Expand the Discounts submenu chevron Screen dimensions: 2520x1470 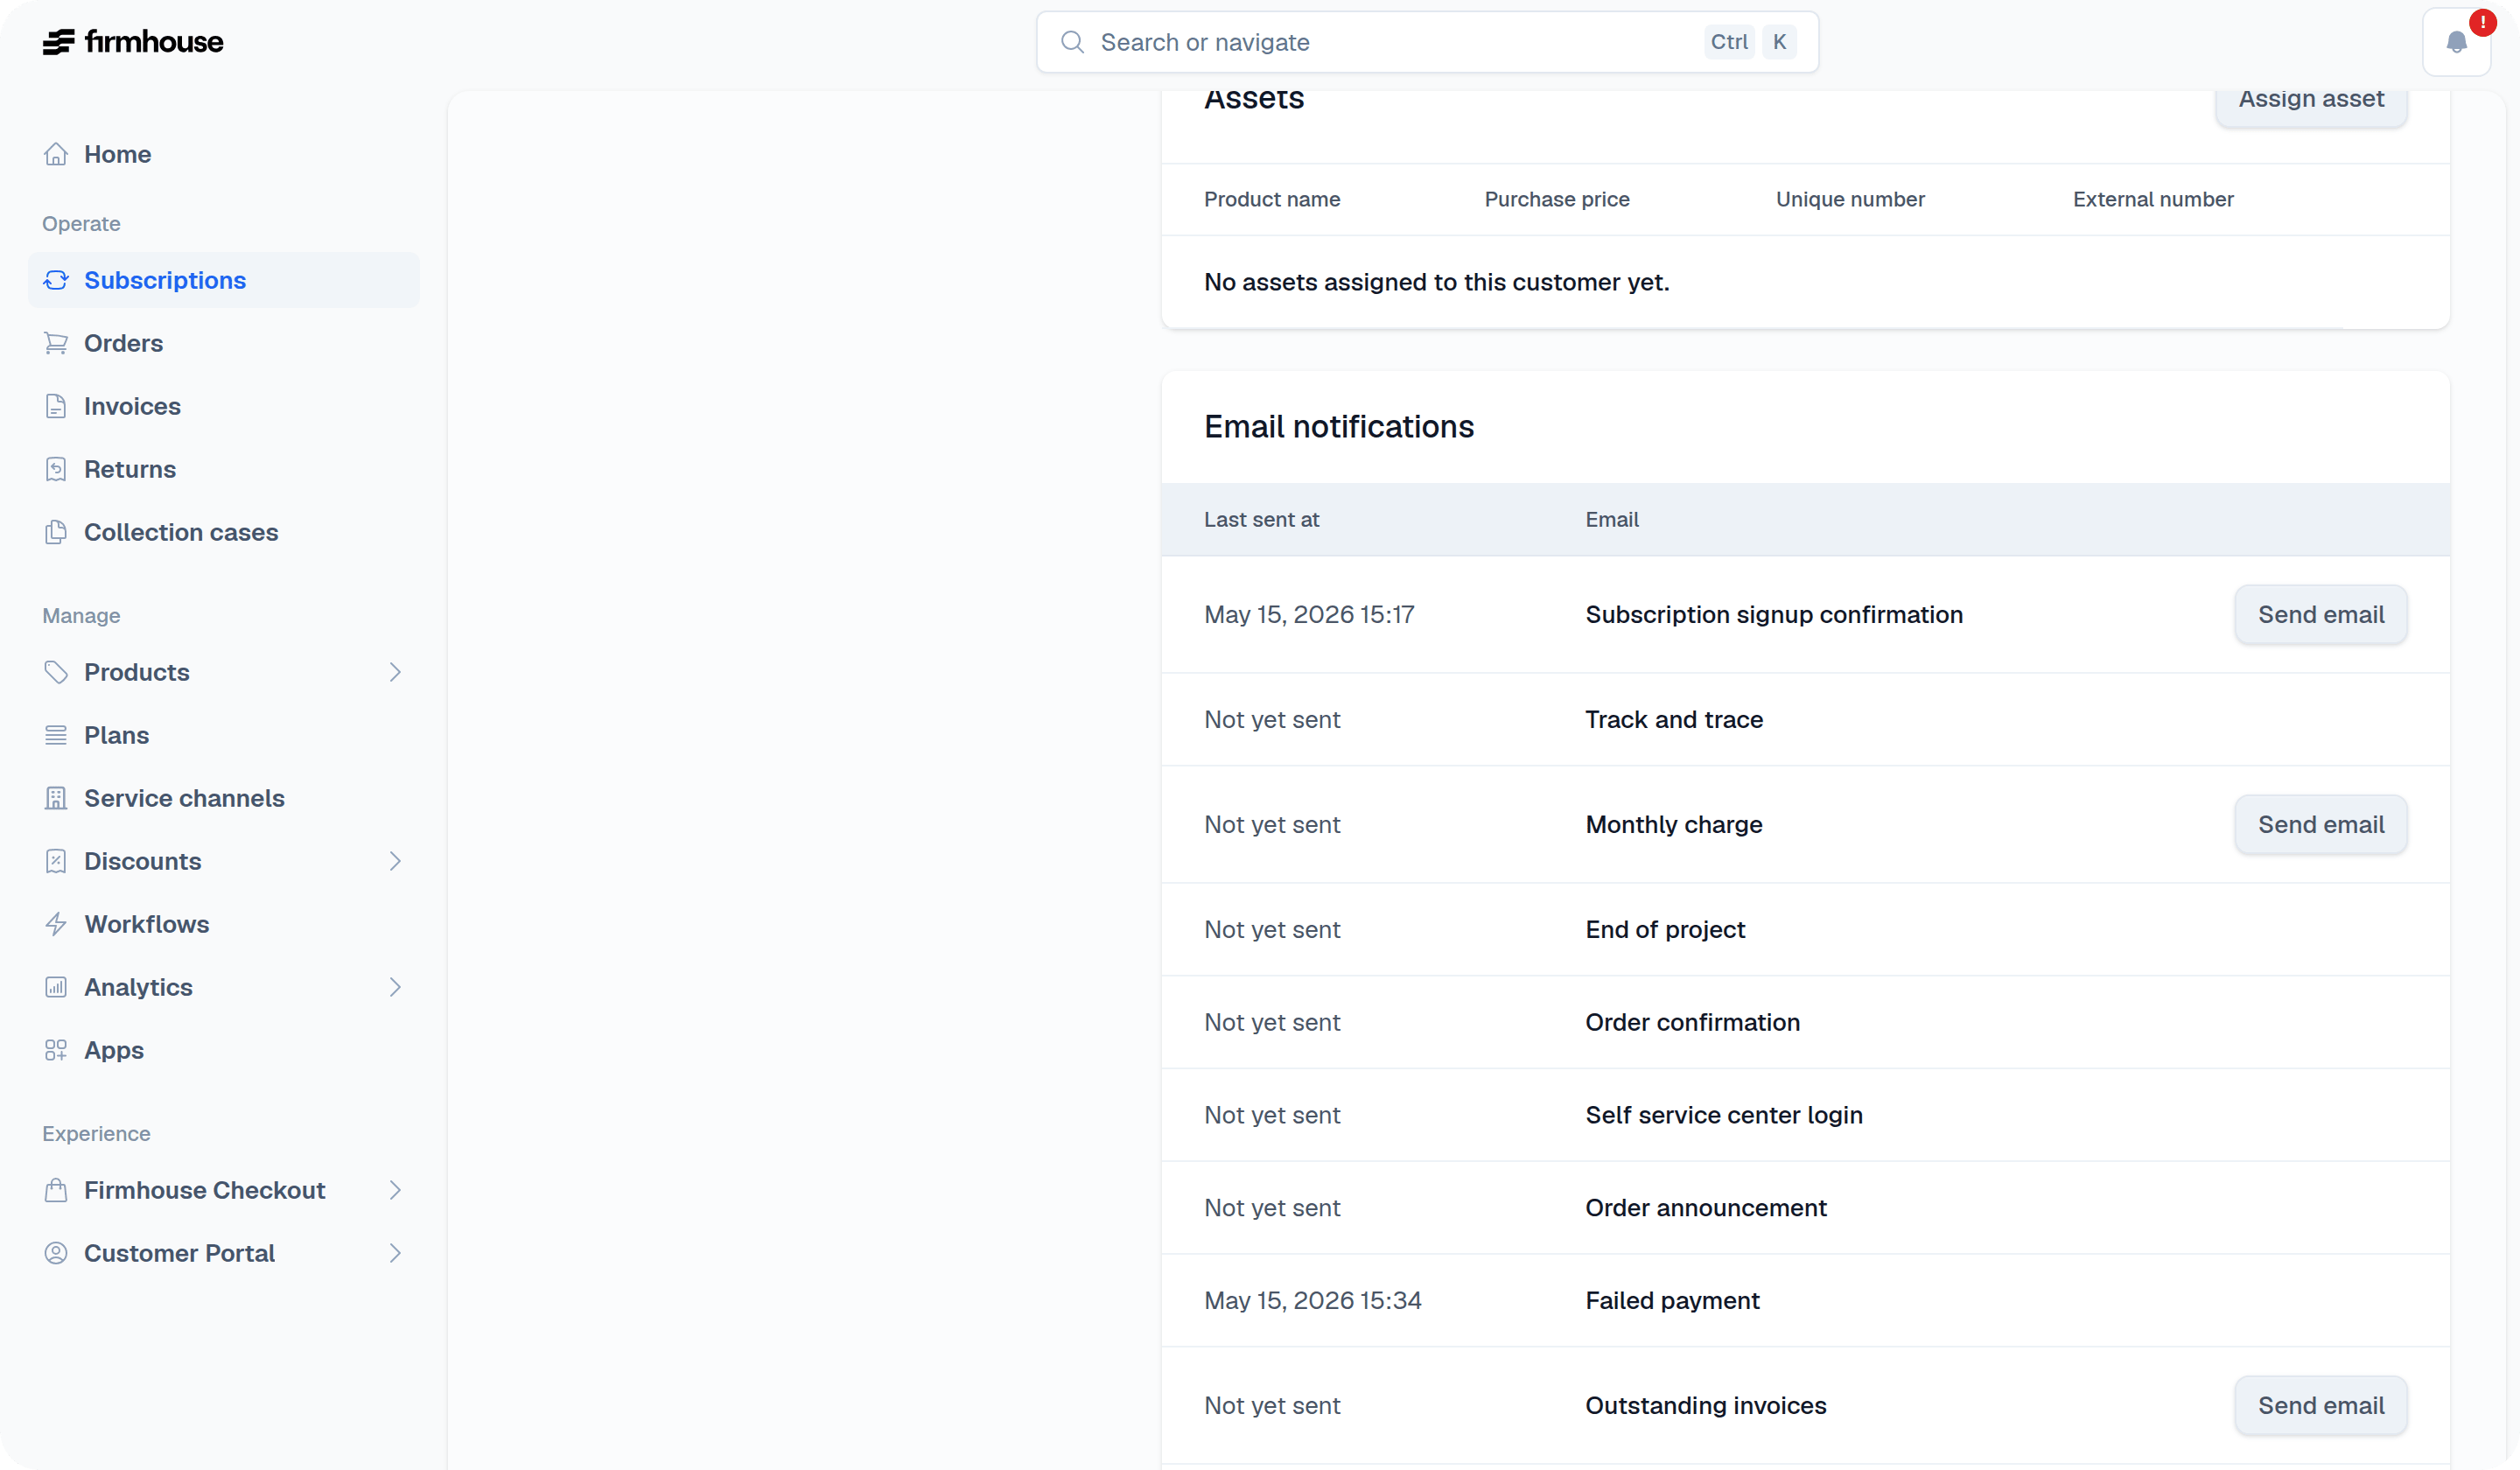coord(395,861)
